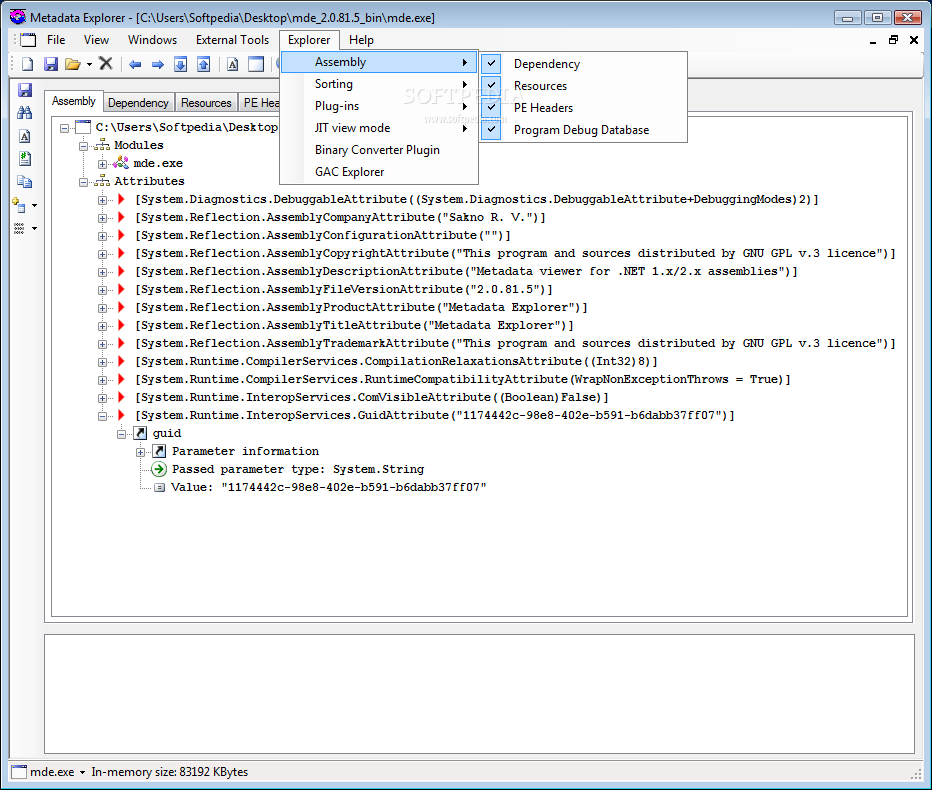Image resolution: width=932 pixels, height=790 pixels.
Task: Click the blank window toolbar icon
Action: click(x=256, y=64)
